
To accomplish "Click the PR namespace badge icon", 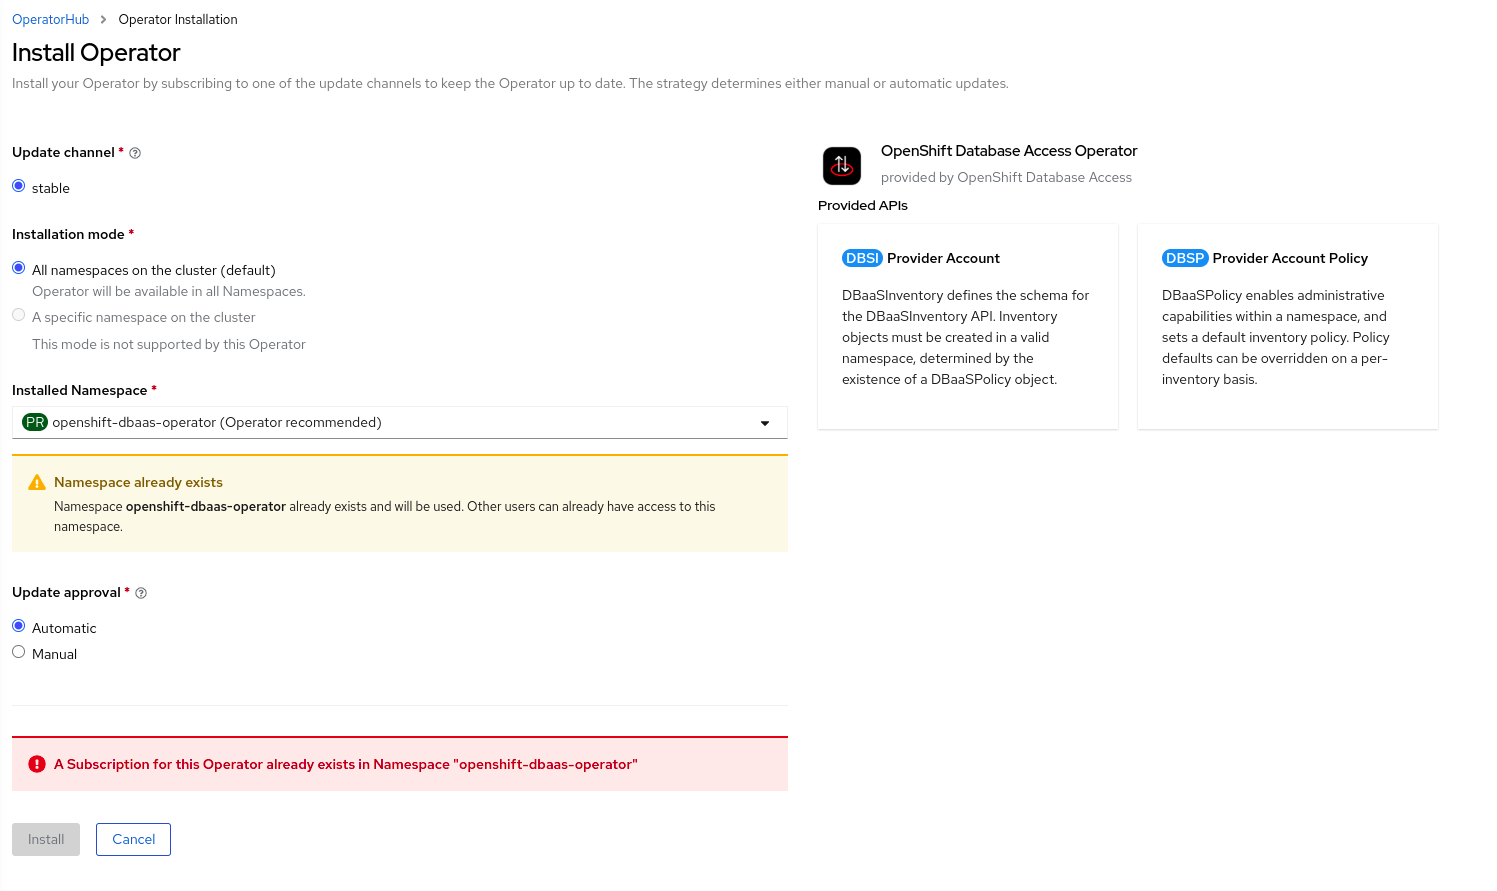I will tap(35, 422).
